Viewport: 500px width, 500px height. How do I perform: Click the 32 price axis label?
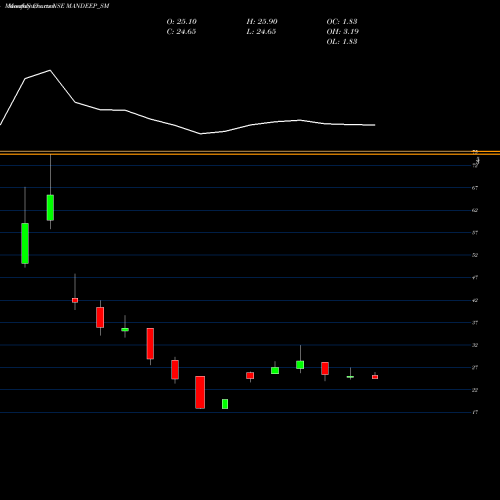(x=475, y=345)
